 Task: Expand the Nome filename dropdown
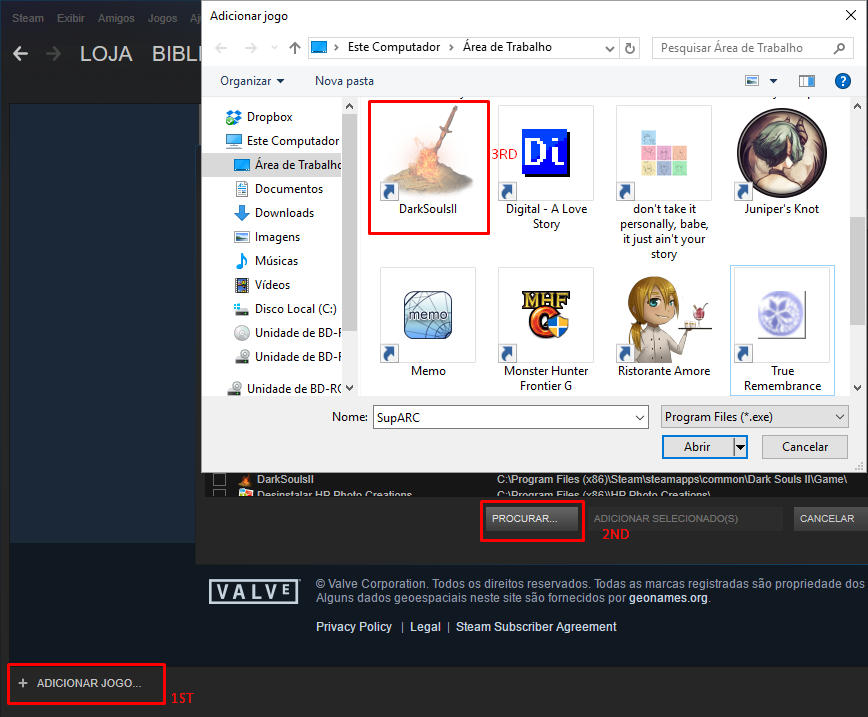[x=639, y=417]
